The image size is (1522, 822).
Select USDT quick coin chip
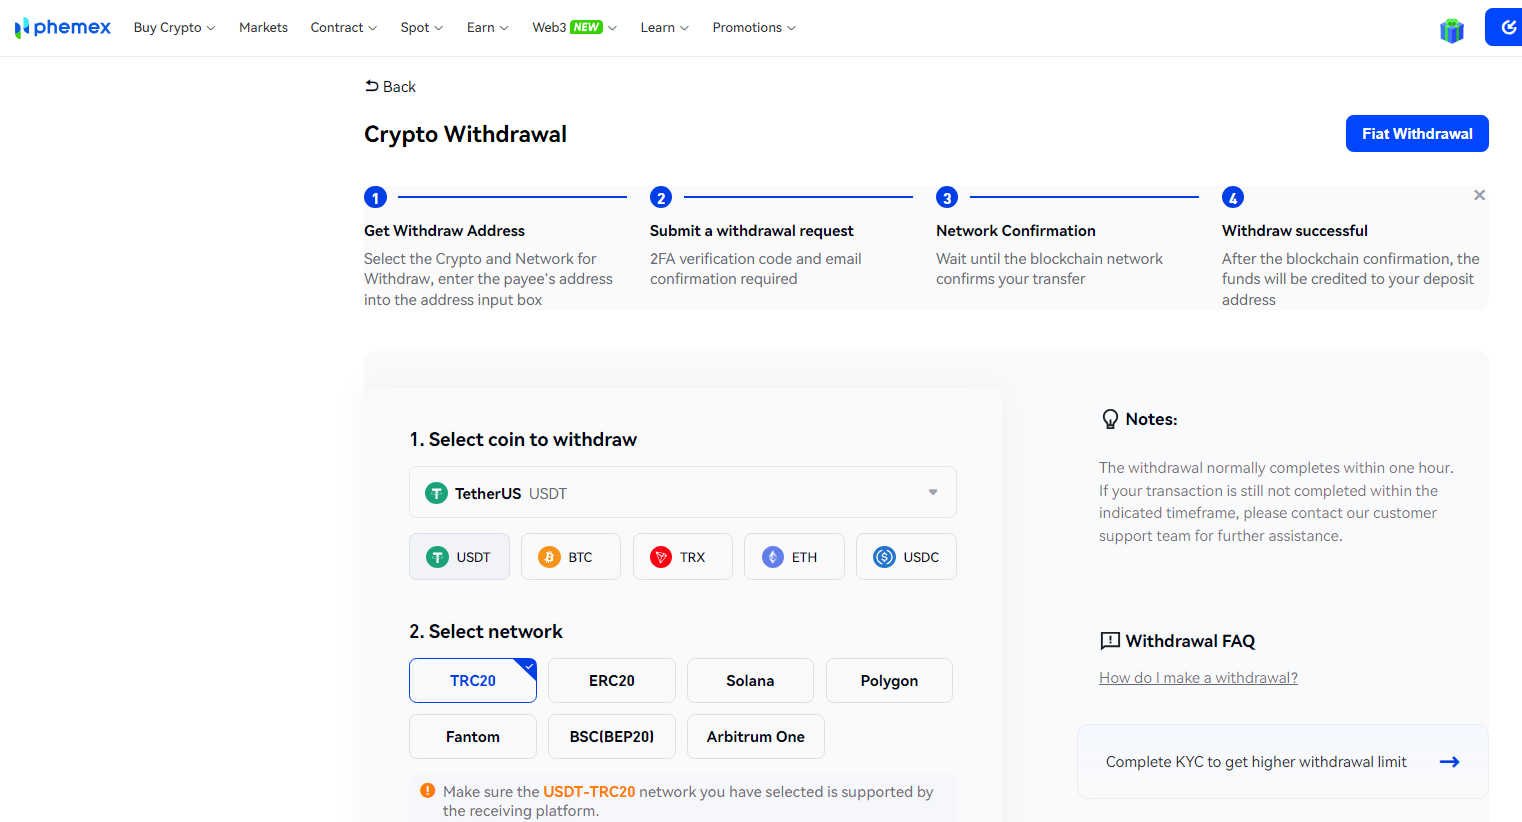tap(459, 557)
